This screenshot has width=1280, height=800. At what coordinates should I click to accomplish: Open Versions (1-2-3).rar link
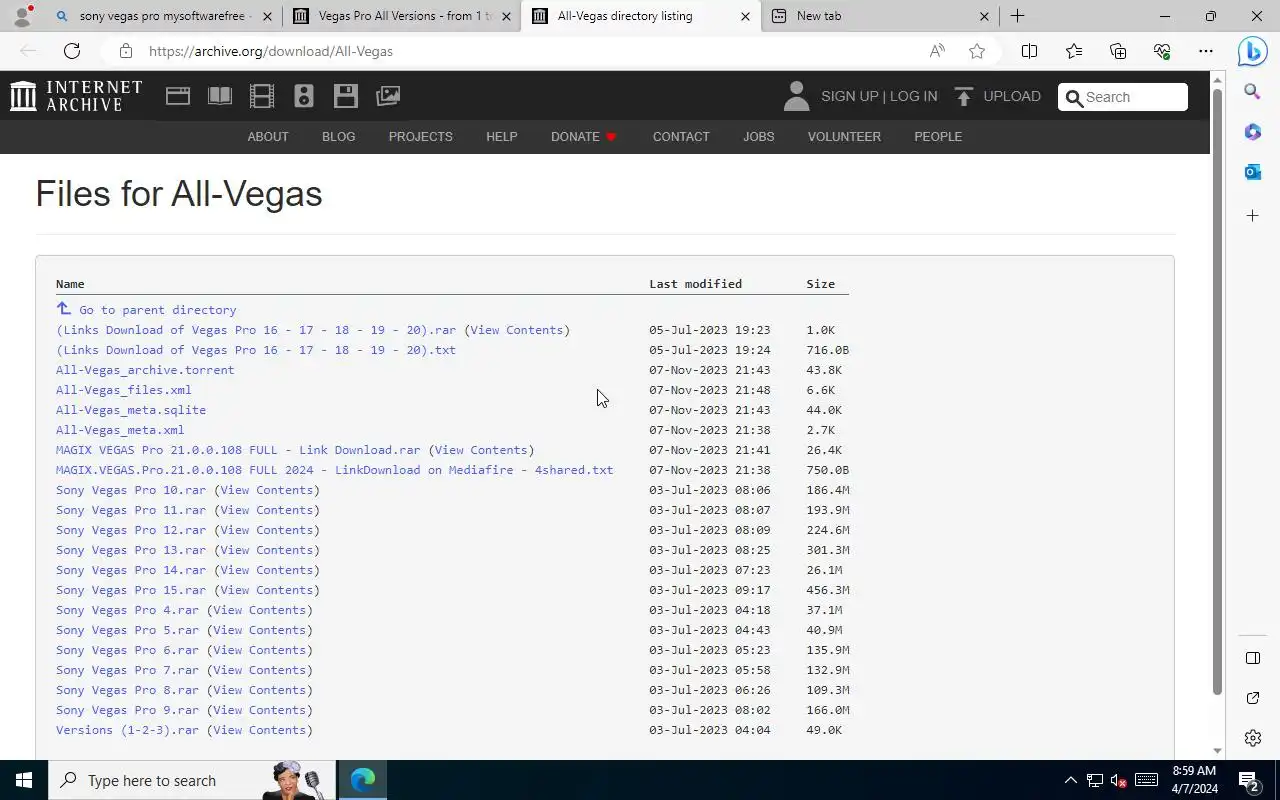127,730
